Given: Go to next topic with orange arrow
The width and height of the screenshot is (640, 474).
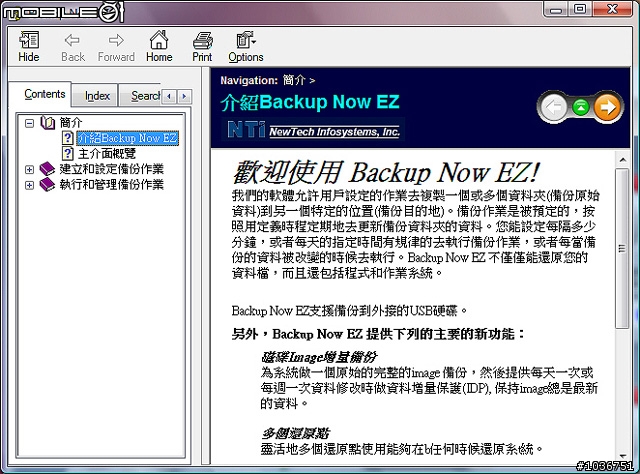Looking at the screenshot, I should 608,107.
